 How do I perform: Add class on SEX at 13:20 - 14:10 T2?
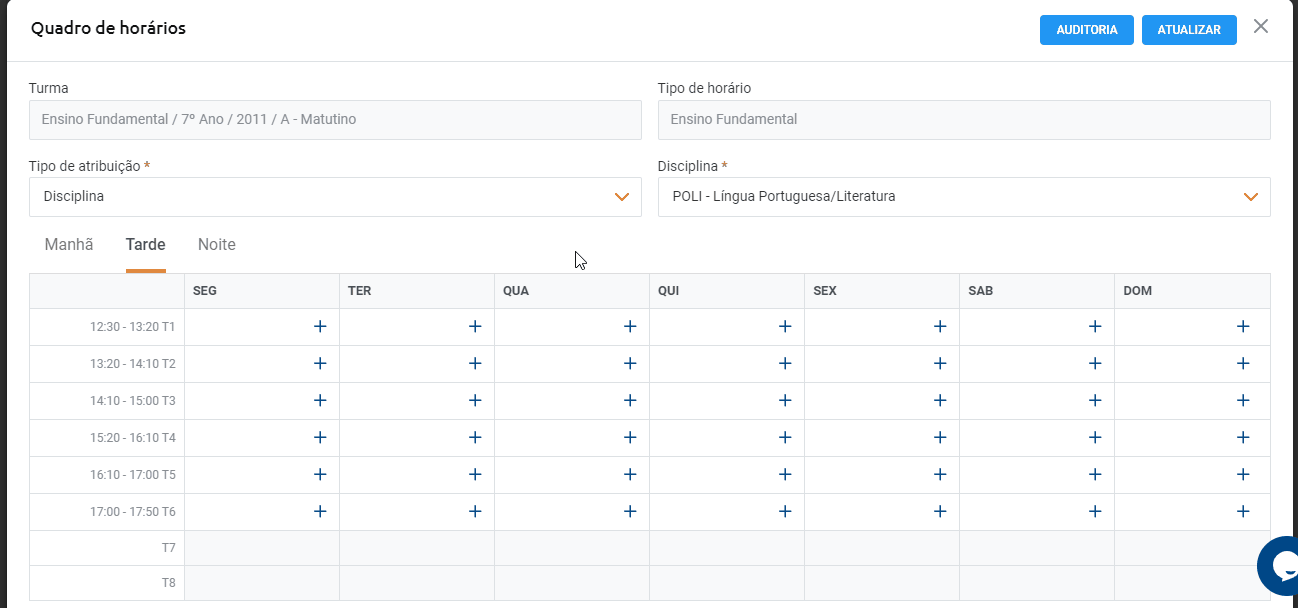tap(940, 363)
